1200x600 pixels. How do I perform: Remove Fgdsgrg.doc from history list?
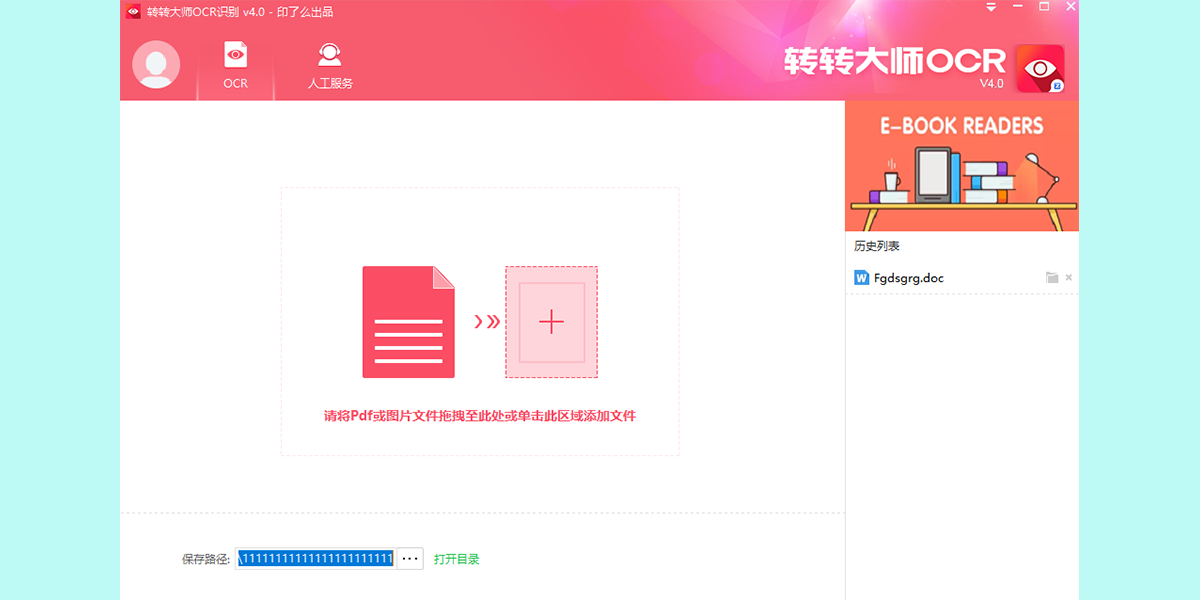[x=1069, y=278]
